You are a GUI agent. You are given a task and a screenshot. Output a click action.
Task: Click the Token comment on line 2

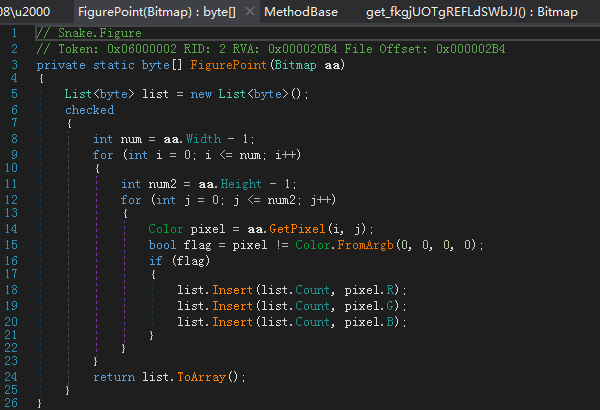[x=270, y=49]
